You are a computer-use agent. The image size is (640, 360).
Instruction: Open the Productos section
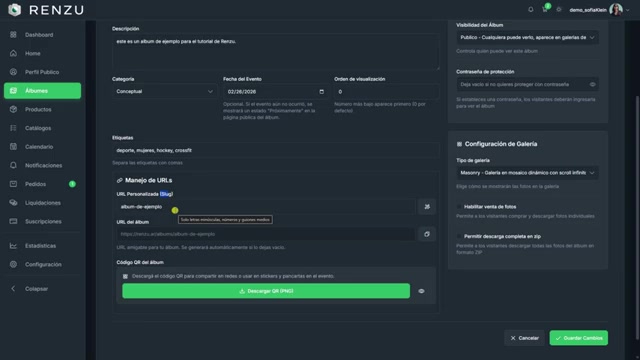[42, 109]
